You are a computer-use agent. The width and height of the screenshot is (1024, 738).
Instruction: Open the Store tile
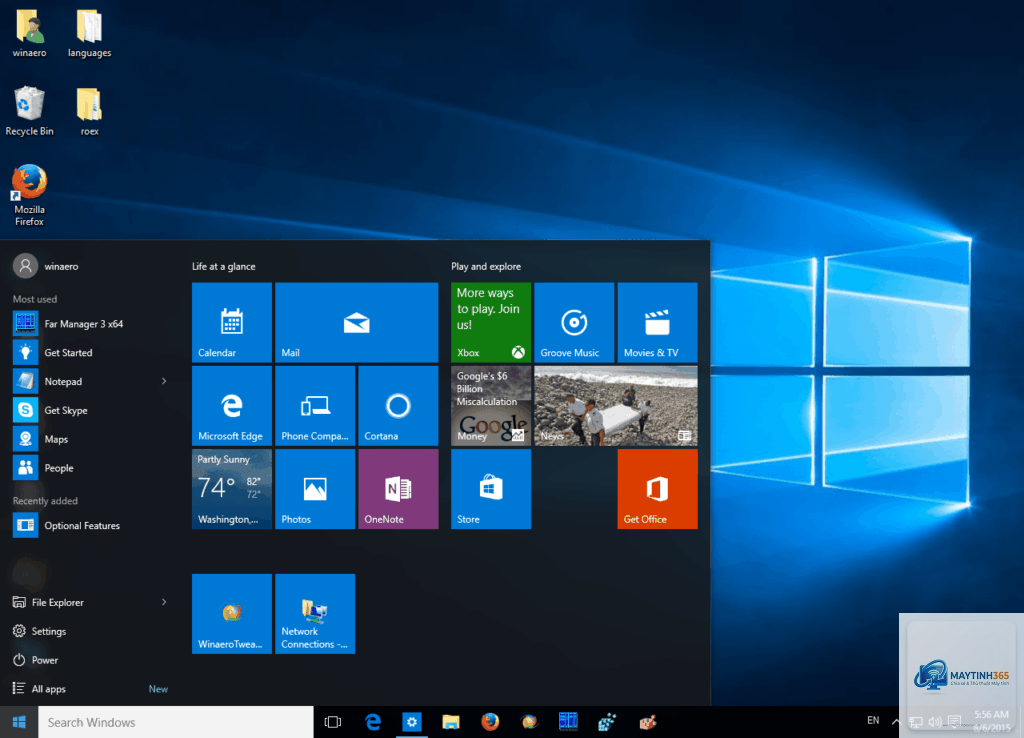tap(491, 489)
